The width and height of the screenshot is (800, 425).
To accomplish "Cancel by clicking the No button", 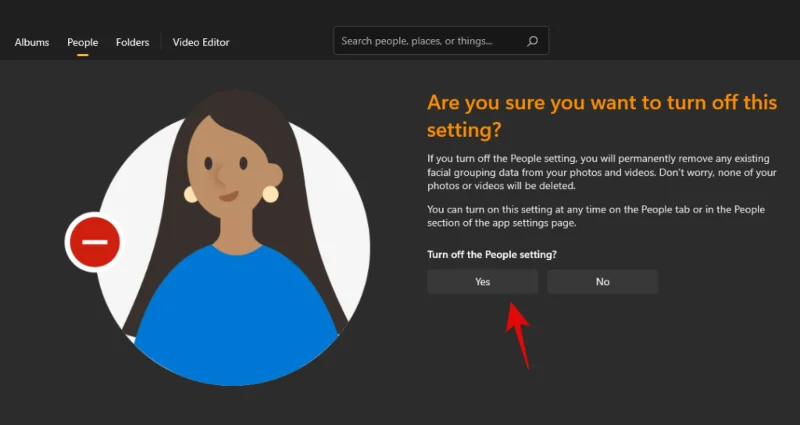I will [602, 282].
